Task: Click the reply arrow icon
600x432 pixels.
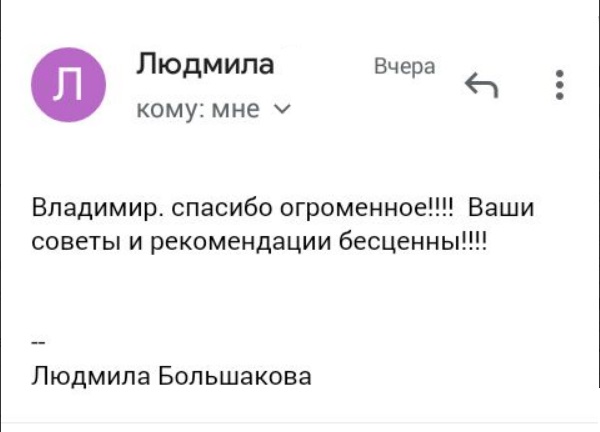Action: tap(482, 87)
